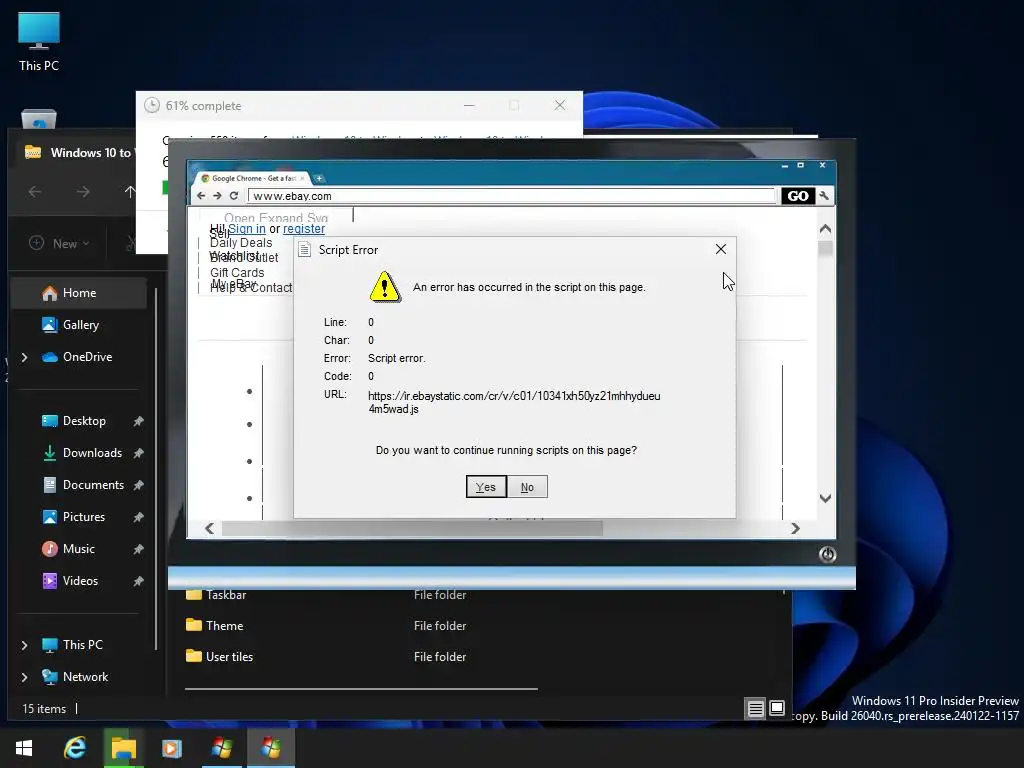This screenshot has width=1024, height=768.
Task: Expand the Network tree node
Action: (x=24, y=677)
